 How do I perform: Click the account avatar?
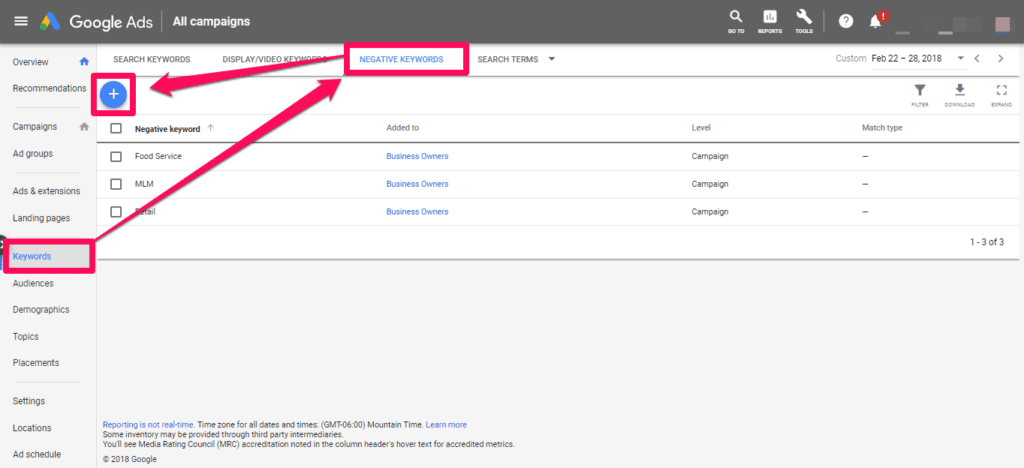point(1002,24)
